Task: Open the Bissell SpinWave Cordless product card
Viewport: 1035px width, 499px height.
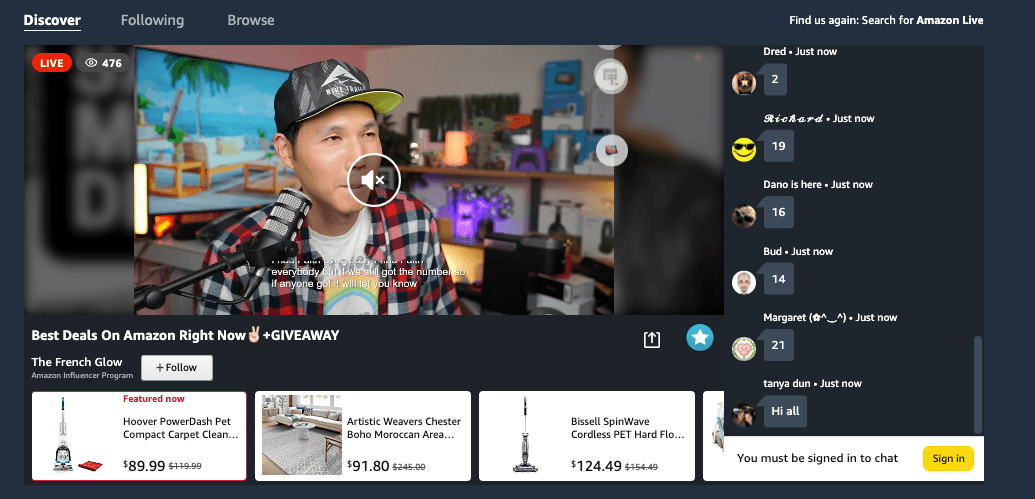Action: [587, 436]
